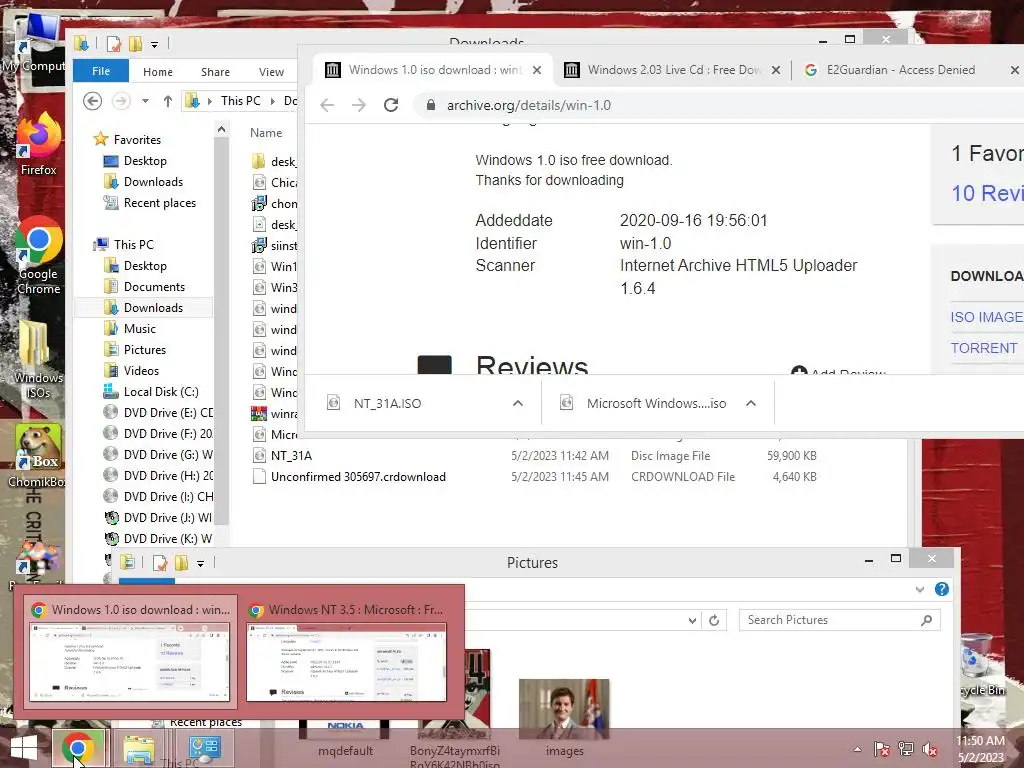Open the Windows ISOs desktop folder
This screenshot has width=1024, height=768.
[39, 359]
